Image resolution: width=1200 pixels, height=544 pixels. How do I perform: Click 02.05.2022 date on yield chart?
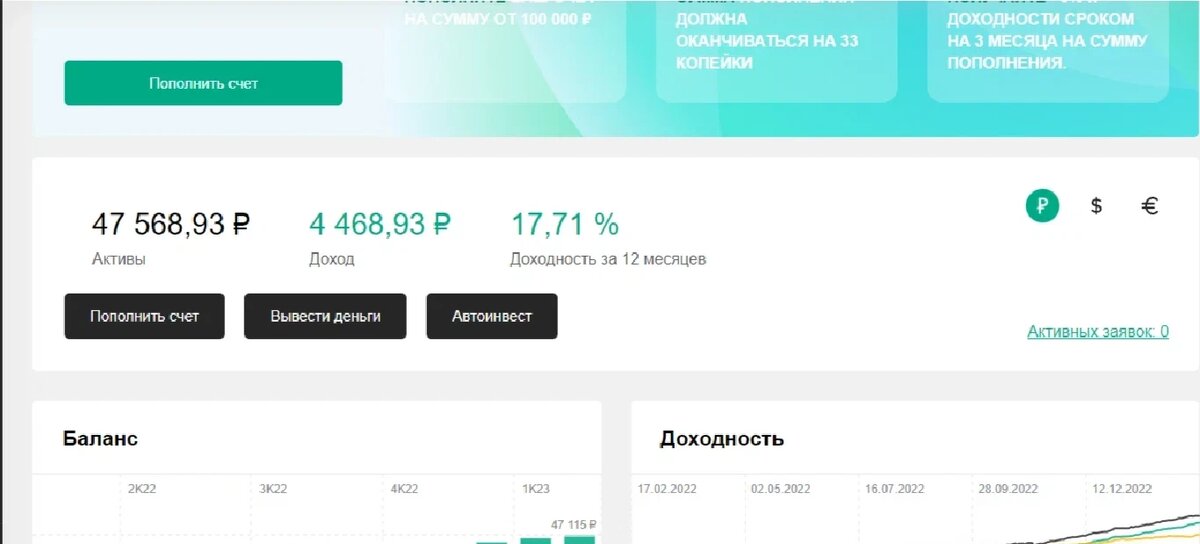point(780,489)
